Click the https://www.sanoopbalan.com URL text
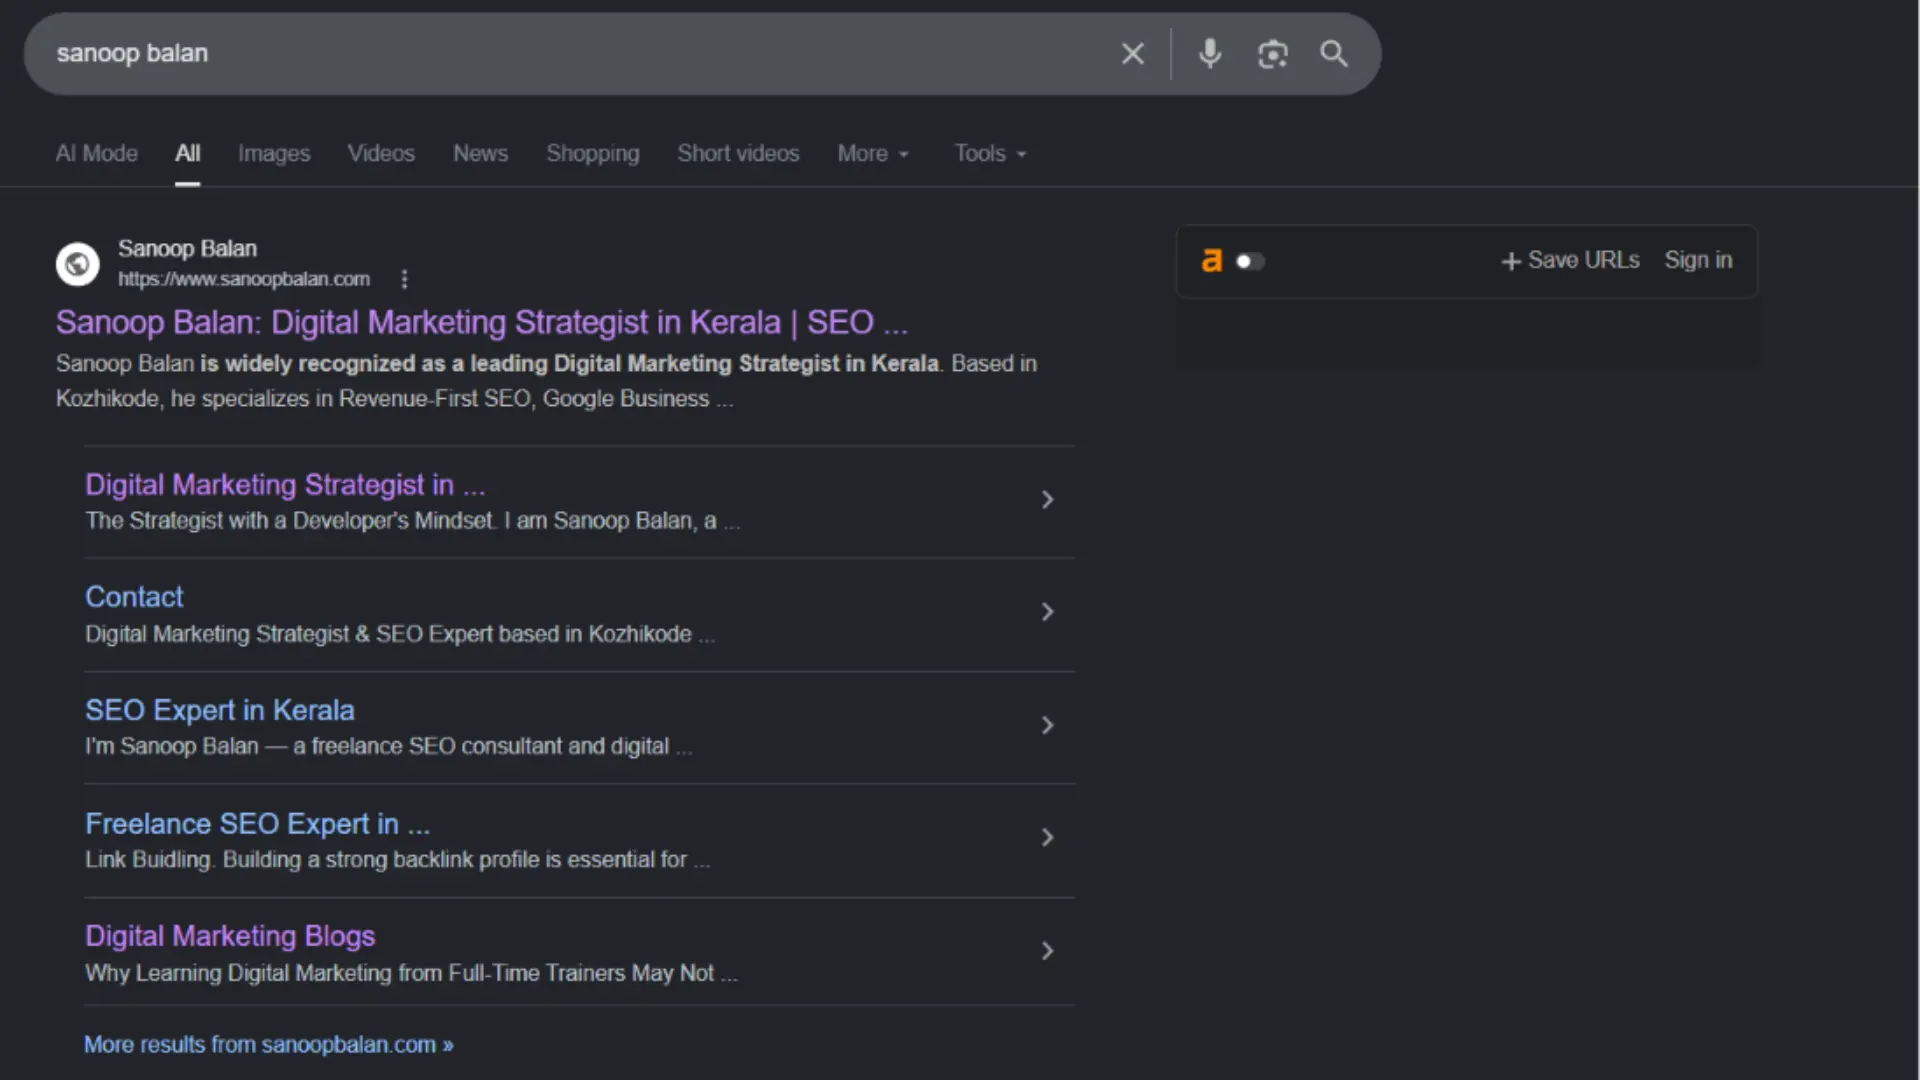This screenshot has height=1080, width=1920. [244, 280]
